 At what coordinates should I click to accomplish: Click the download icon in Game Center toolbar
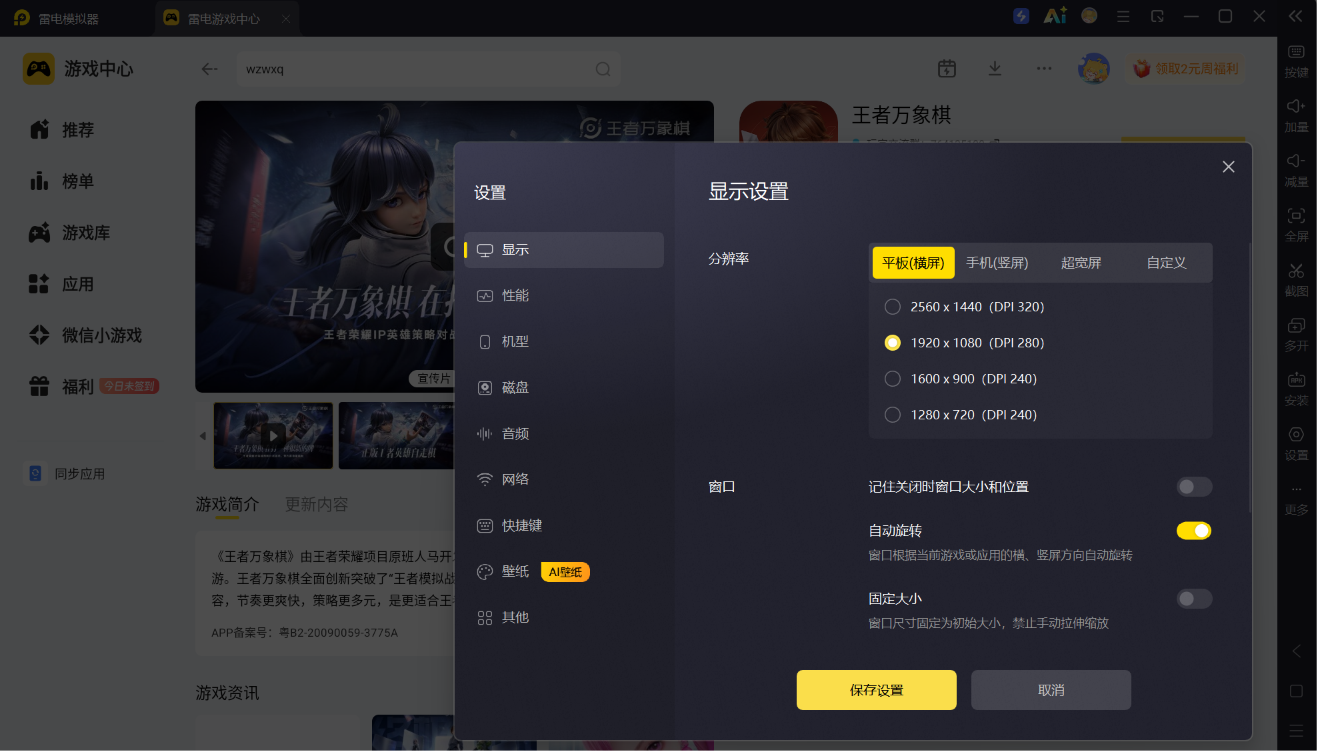coord(995,68)
